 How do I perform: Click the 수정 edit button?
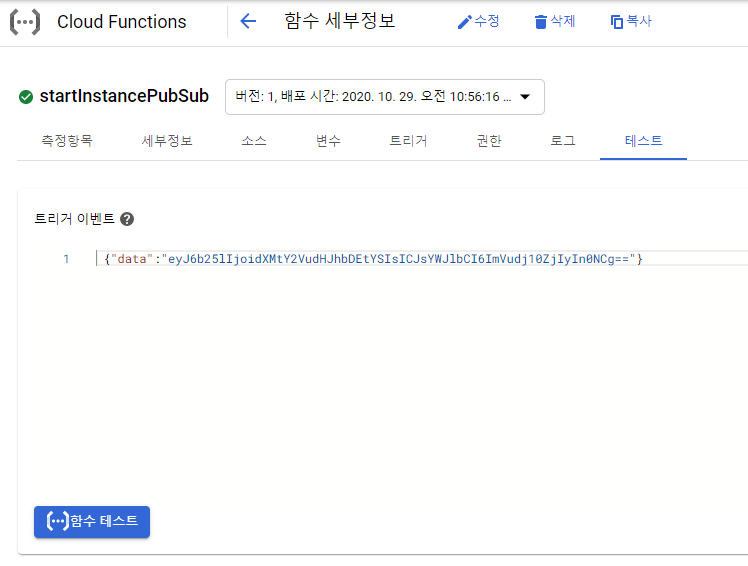(x=478, y=21)
